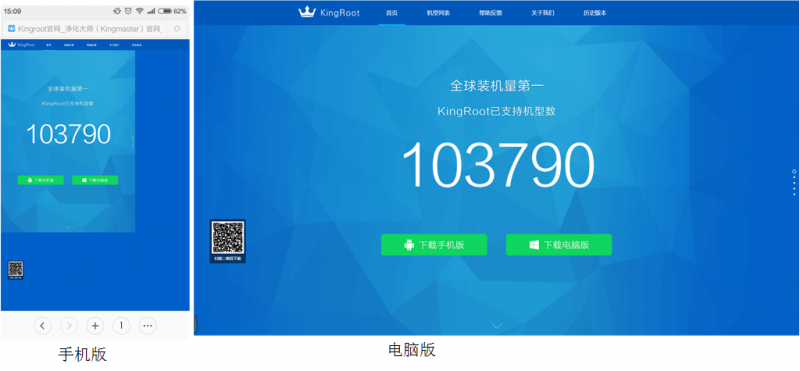The height and width of the screenshot is (371, 800).
Task: Click the large 下载手机版 button on desktop page
Action: (x=434, y=245)
